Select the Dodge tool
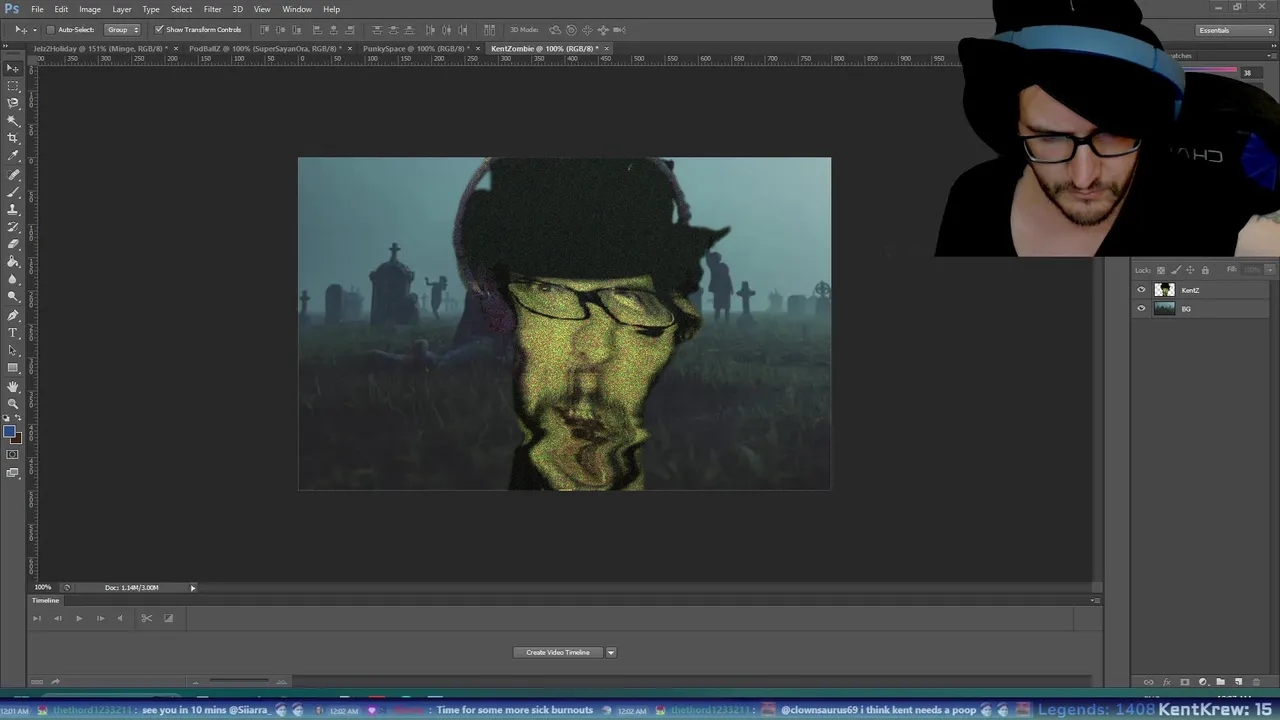 [x=13, y=297]
